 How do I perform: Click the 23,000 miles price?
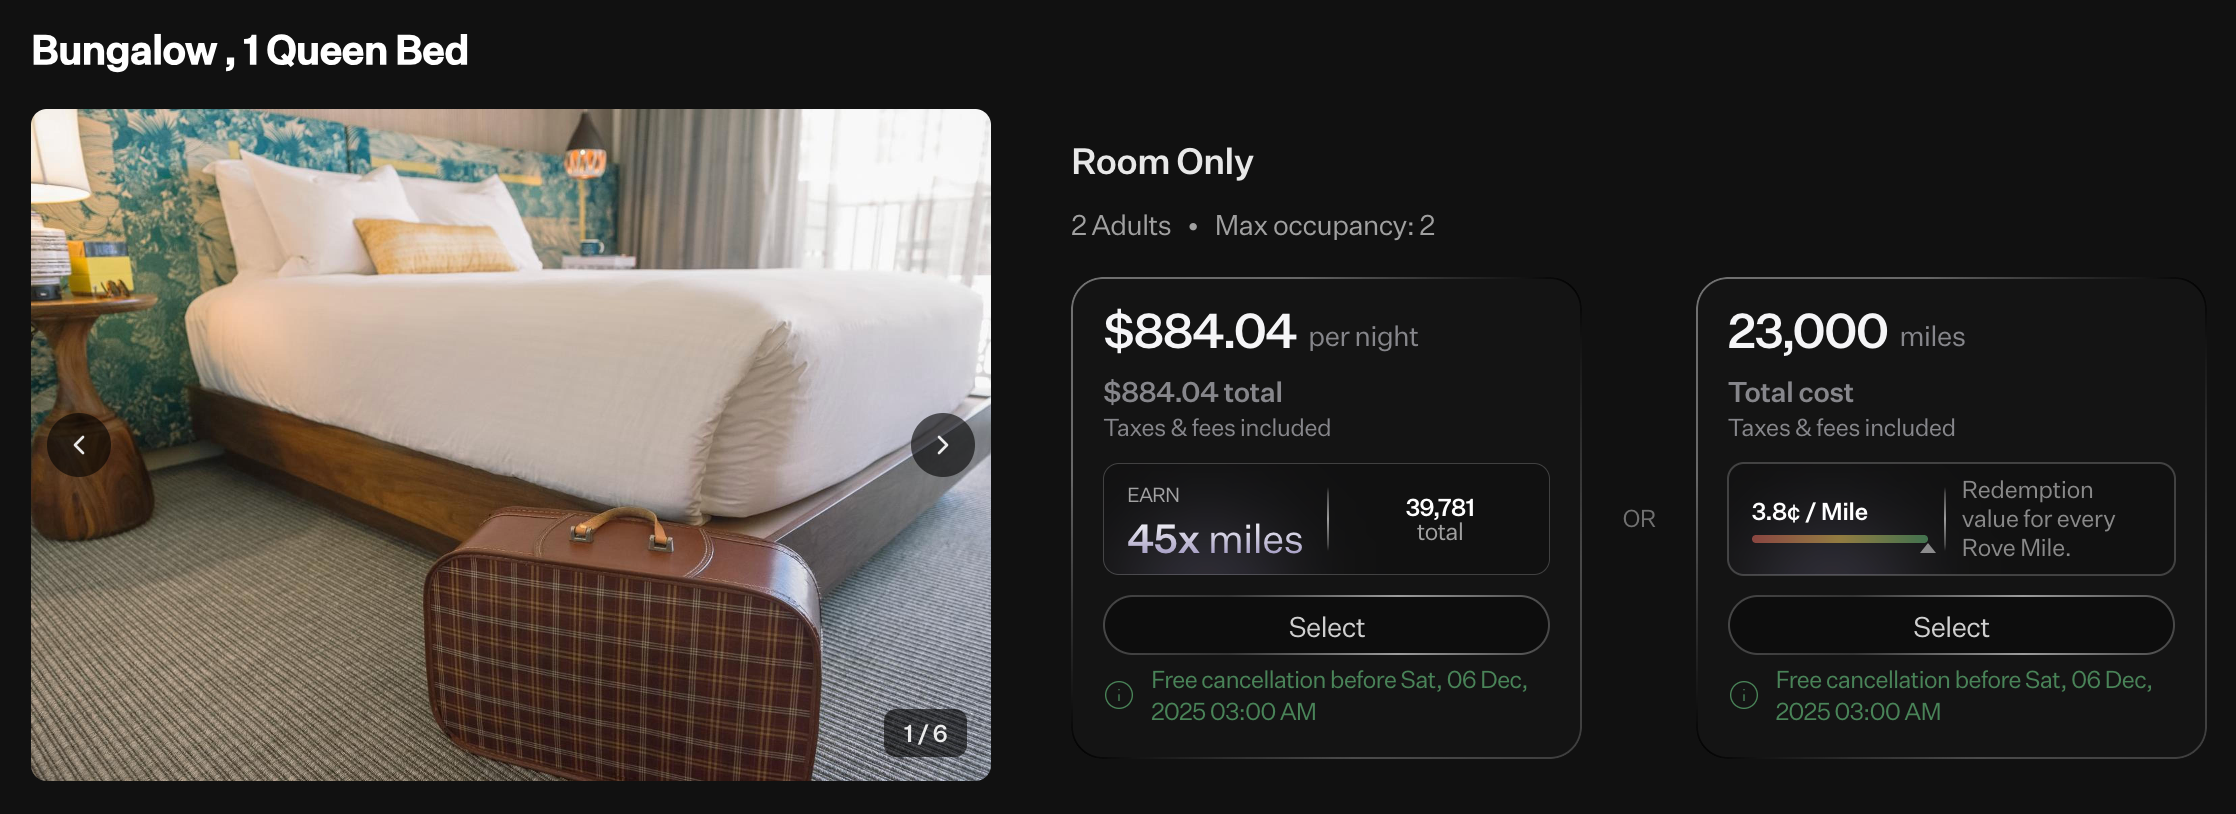1808,332
